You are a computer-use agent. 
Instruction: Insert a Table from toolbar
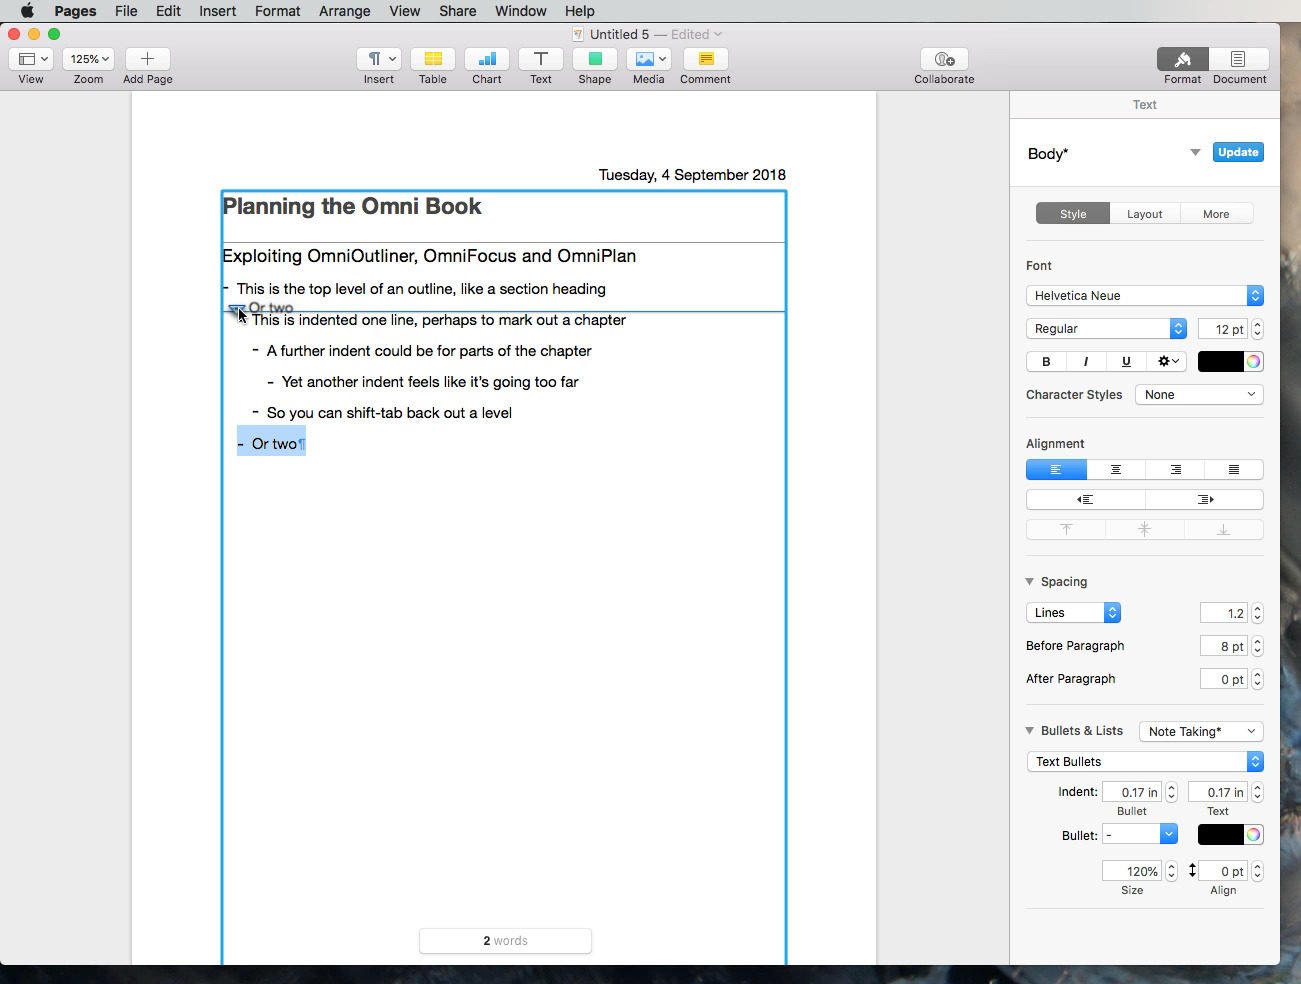tap(433, 59)
